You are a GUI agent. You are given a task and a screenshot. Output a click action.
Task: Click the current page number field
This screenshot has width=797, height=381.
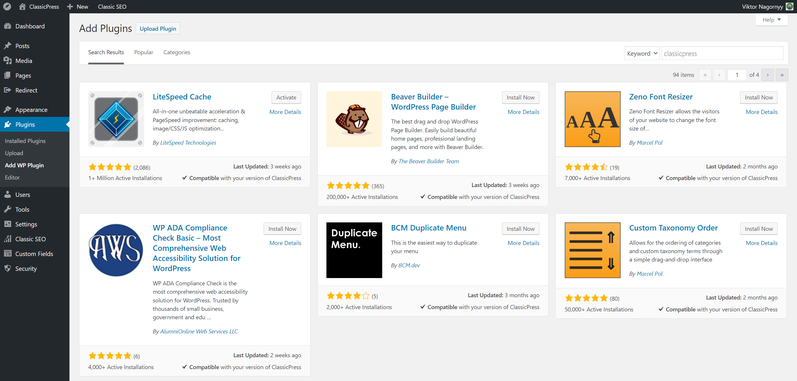point(737,75)
